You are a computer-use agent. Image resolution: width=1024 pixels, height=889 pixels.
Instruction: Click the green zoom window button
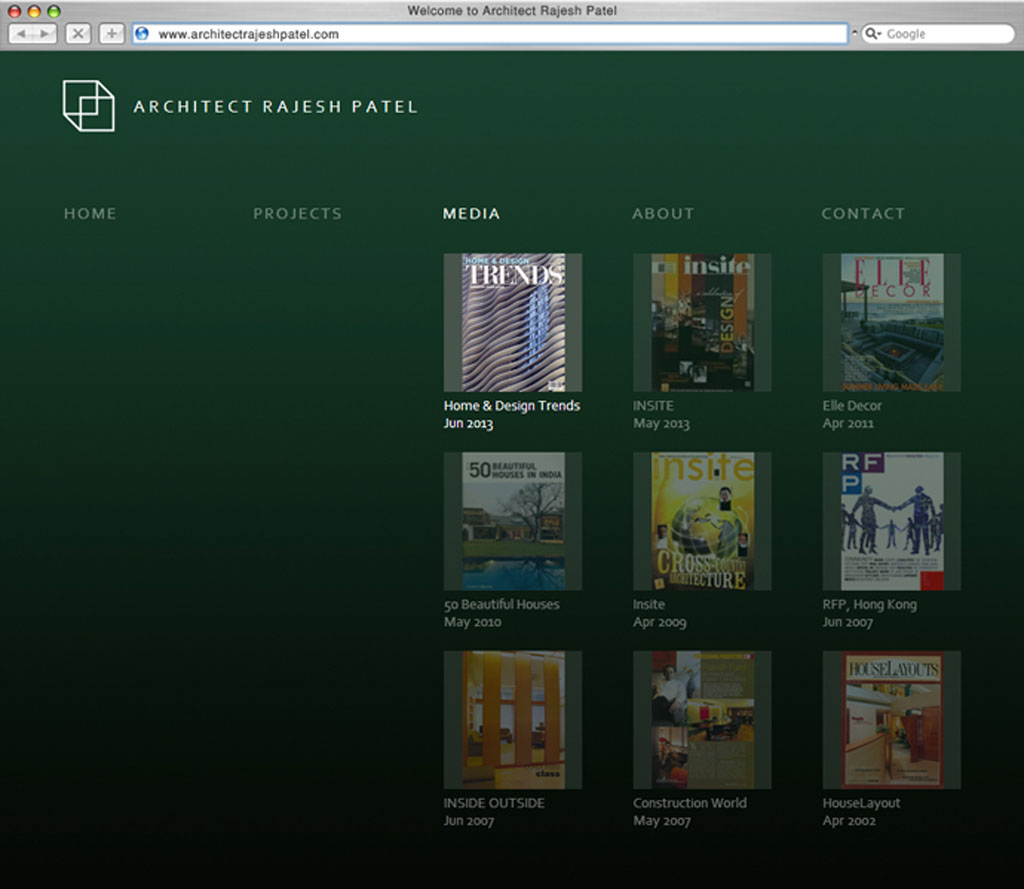point(54,11)
